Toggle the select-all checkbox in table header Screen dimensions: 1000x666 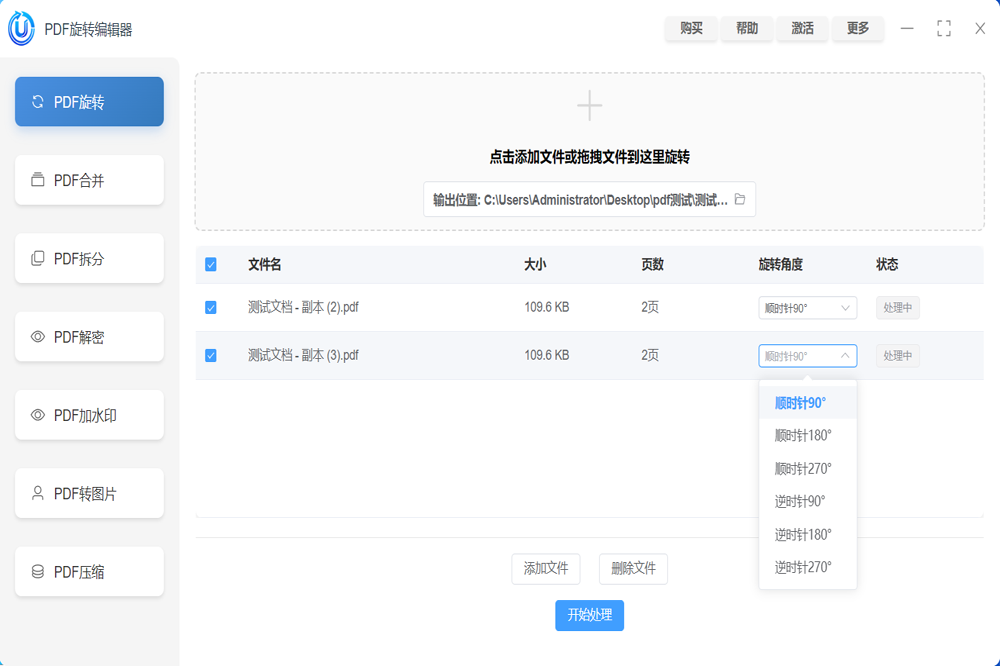[211, 265]
